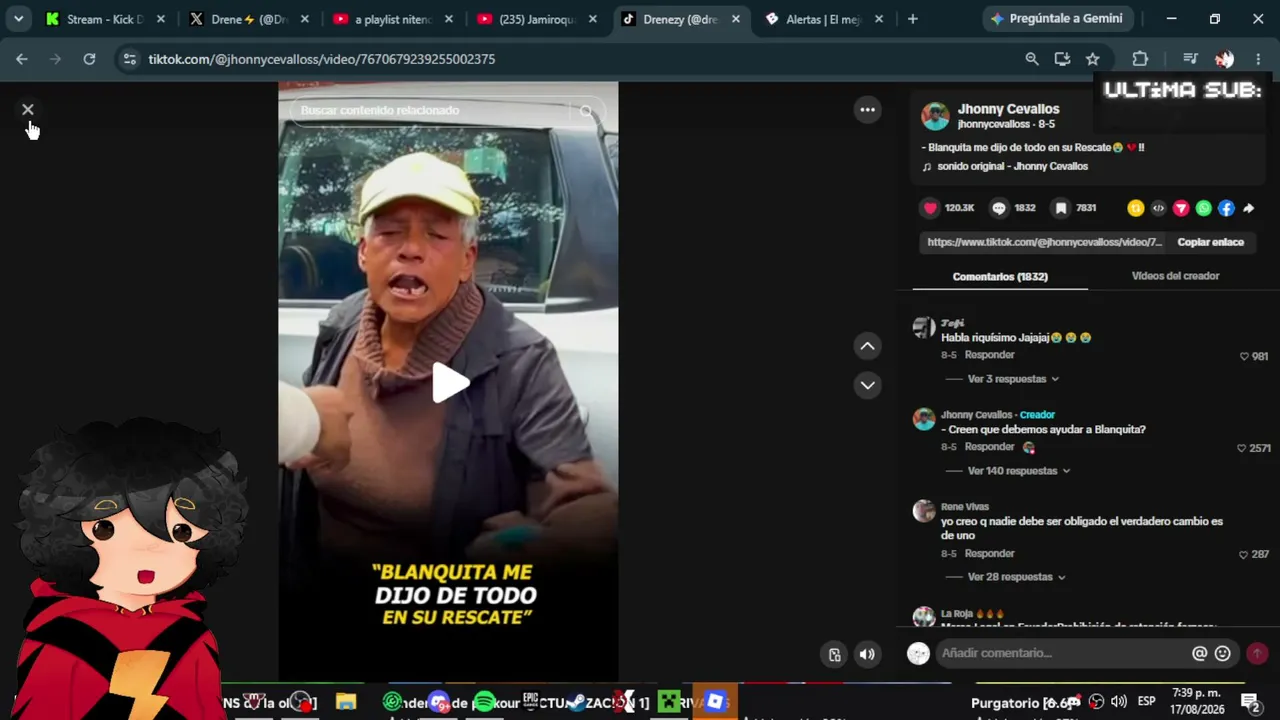Reload the TikTok page

[89, 59]
